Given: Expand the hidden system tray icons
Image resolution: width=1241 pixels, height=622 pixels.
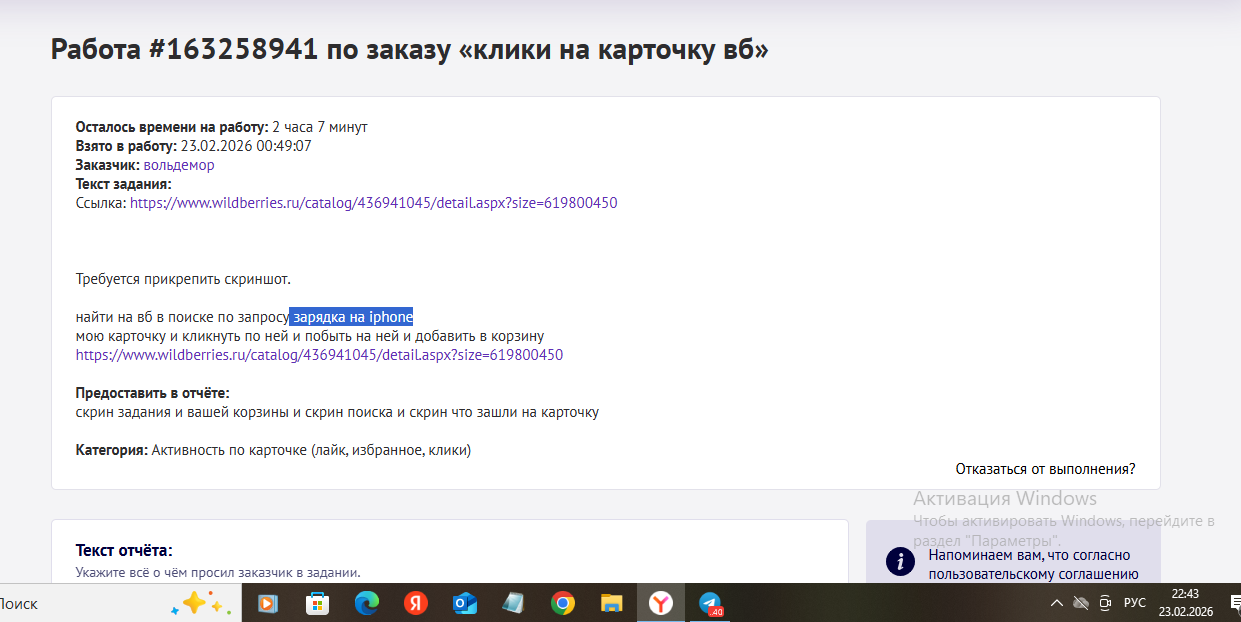Looking at the screenshot, I should [1057, 603].
